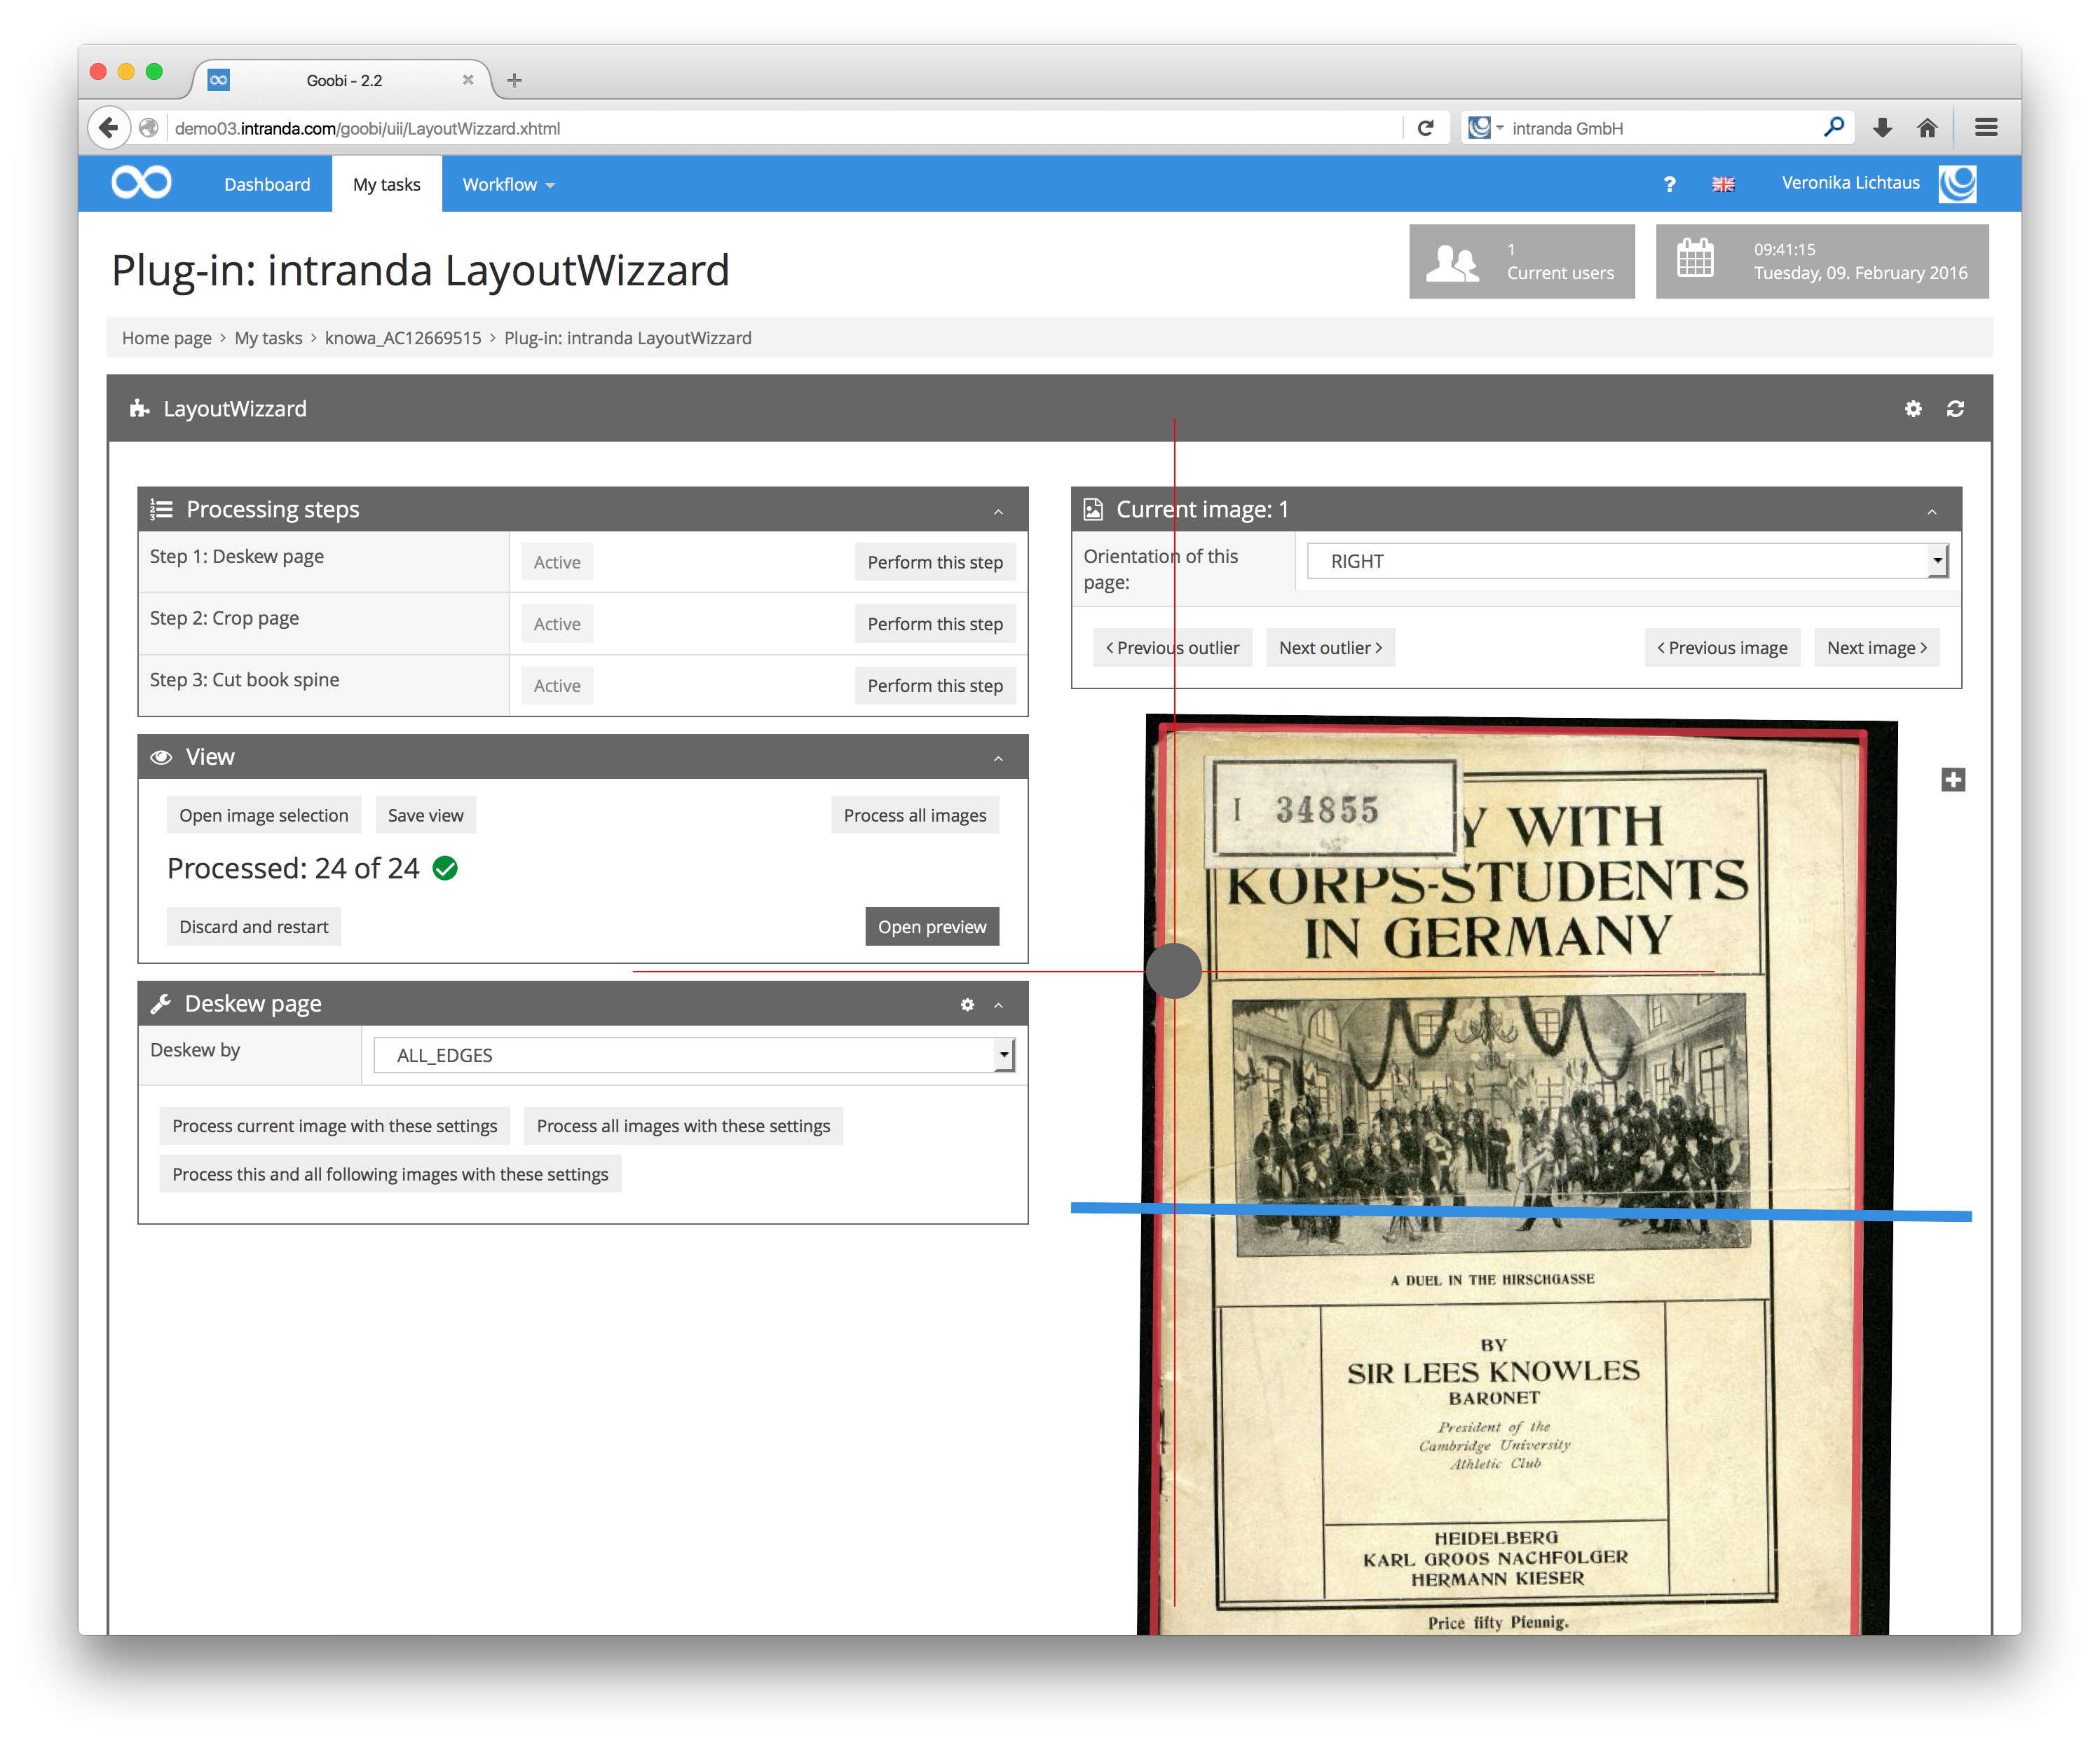The image size is (2100, 1747).
Task: Go to Previous image
Action: tap(1723, 648)
